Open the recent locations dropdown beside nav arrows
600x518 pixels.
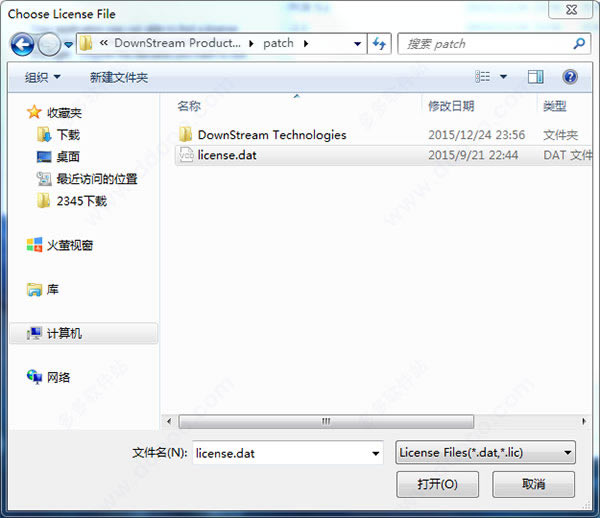pyautogui.click(x=68, y=45)
